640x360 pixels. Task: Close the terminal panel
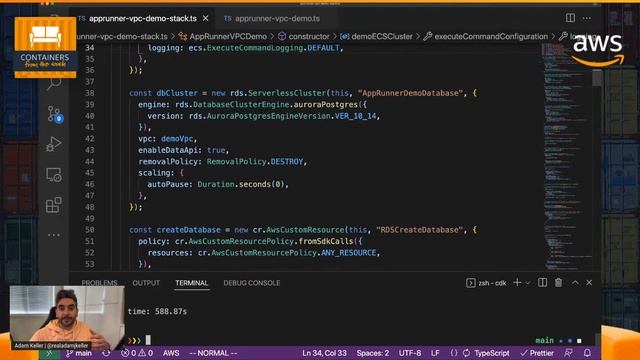pyautogui.click(x=589, y=282)
